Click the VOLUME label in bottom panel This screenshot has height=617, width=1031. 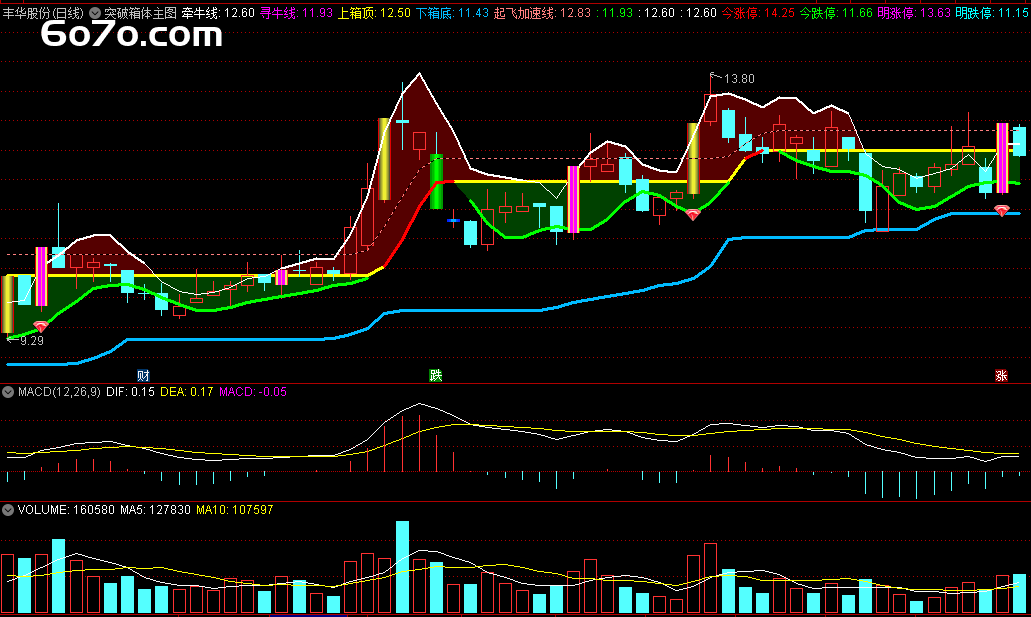43,510
